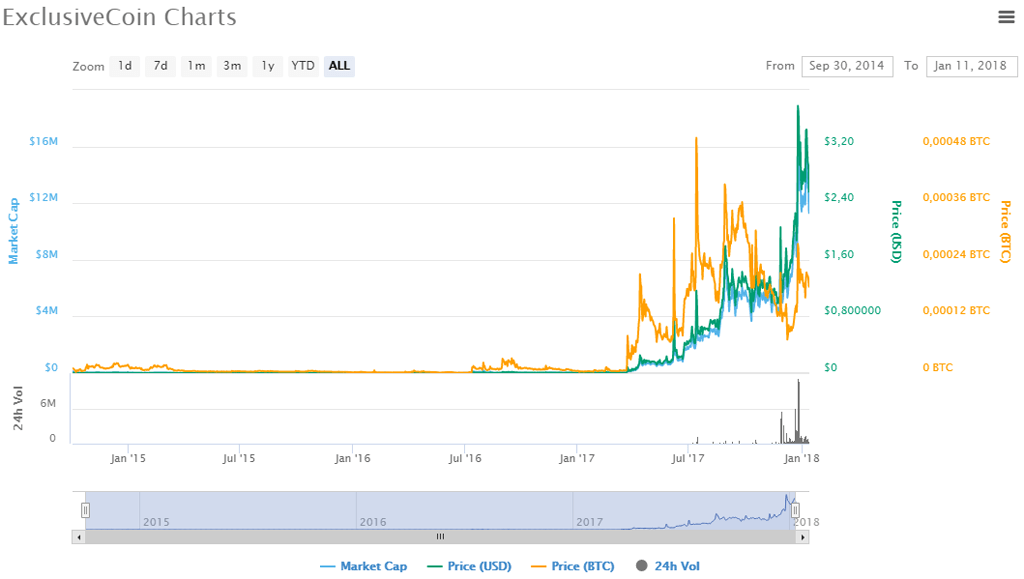The width and height of the screenshot is (1024, 579).
Task: Click the navigator right range handle
Action: pos(795,510)
